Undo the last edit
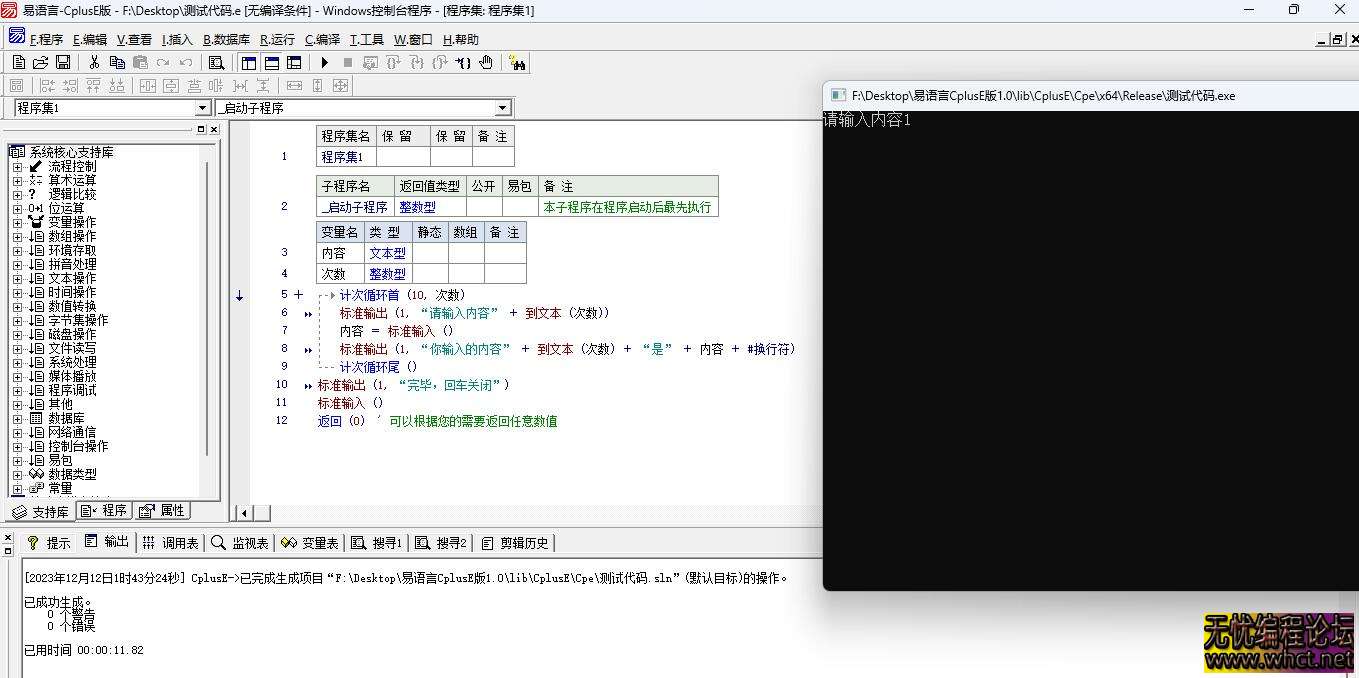 (x=185, y=61)
